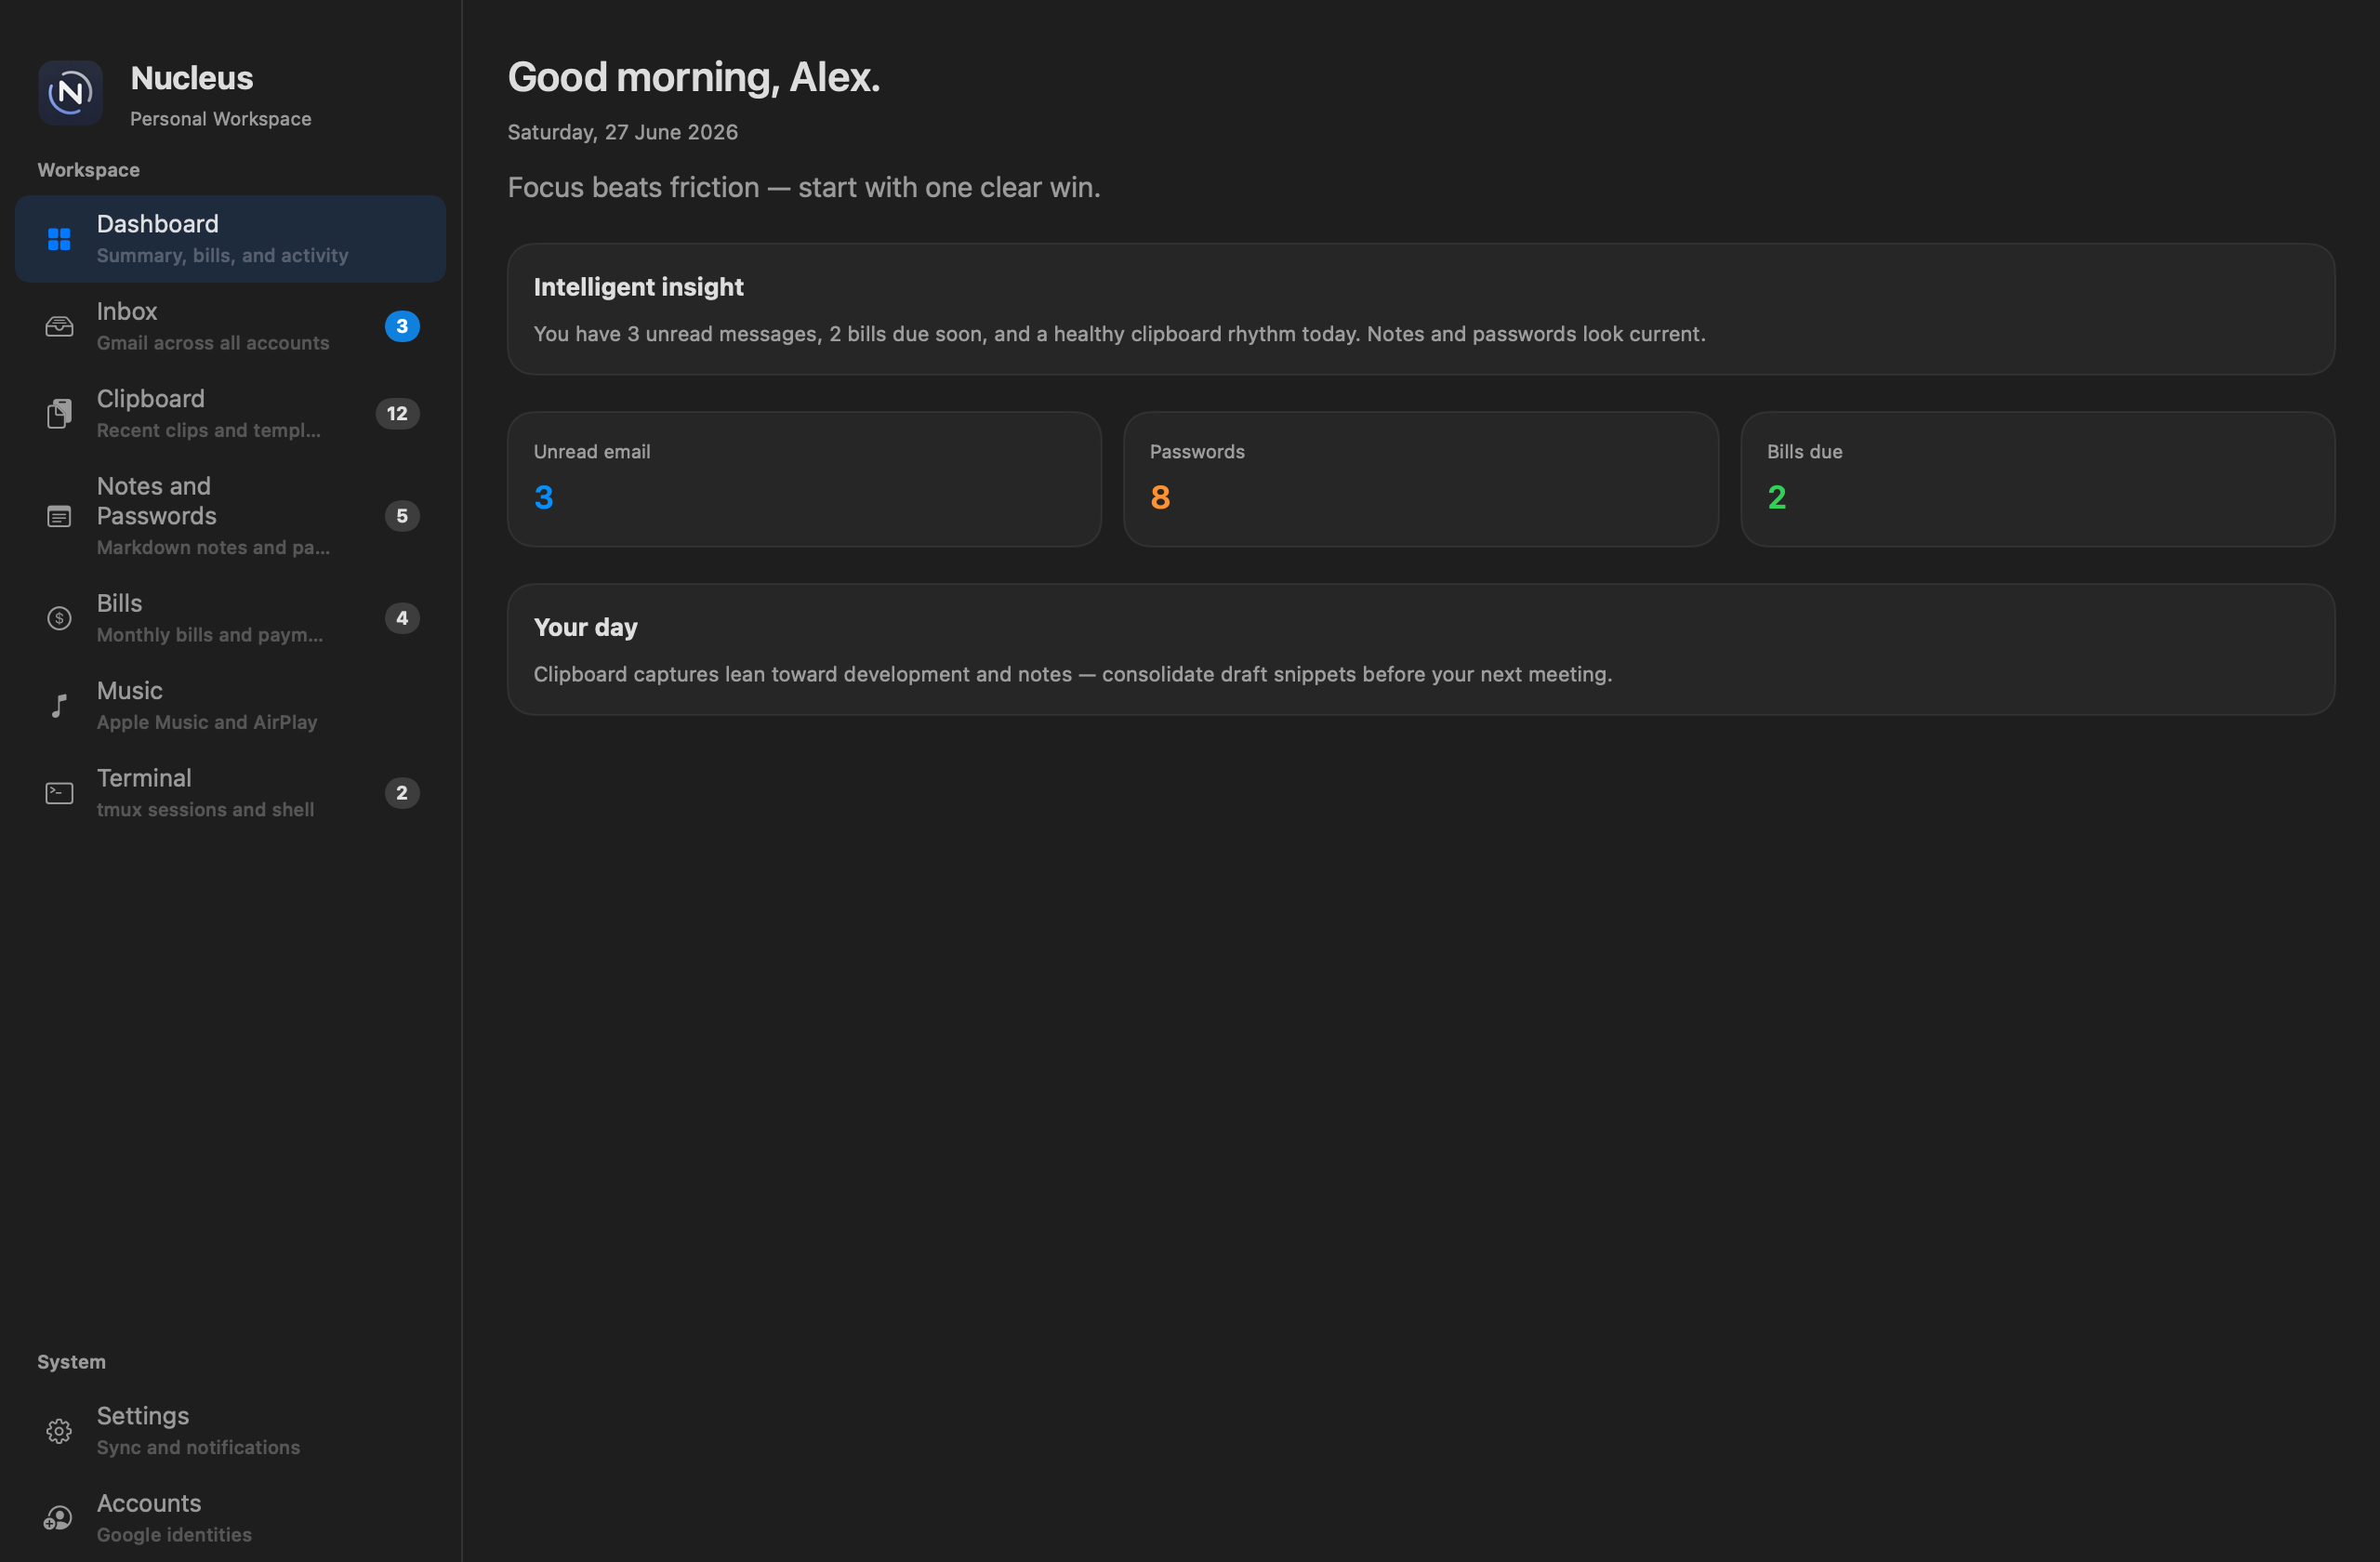Click the Nucleus workspace title
This screenshot has width=2380, height=1562.
click(x=192, y=78)
